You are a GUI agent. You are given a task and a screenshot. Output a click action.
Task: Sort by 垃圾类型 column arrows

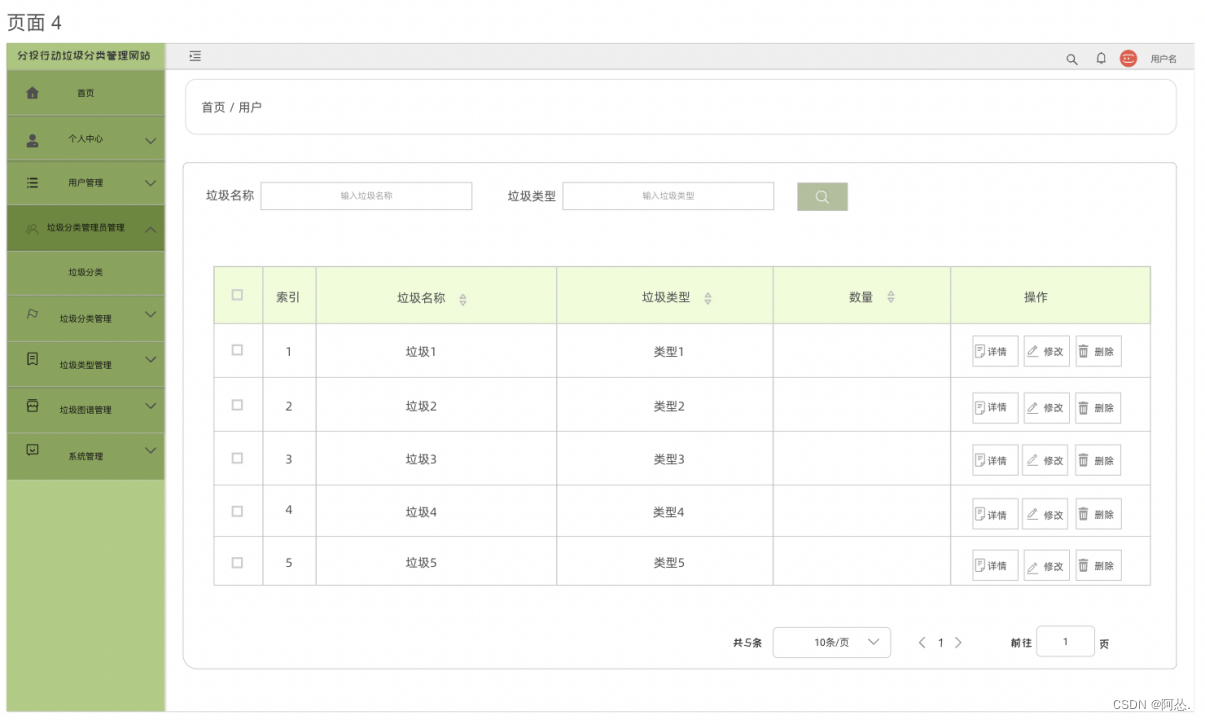point(708,299)
